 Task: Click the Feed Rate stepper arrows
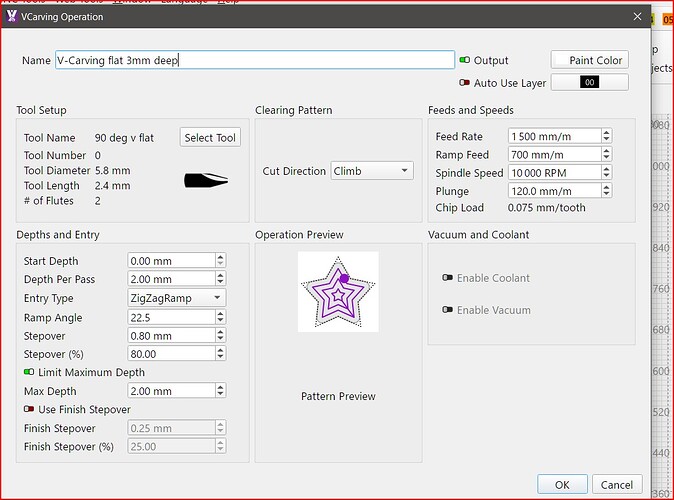[606, 136]
